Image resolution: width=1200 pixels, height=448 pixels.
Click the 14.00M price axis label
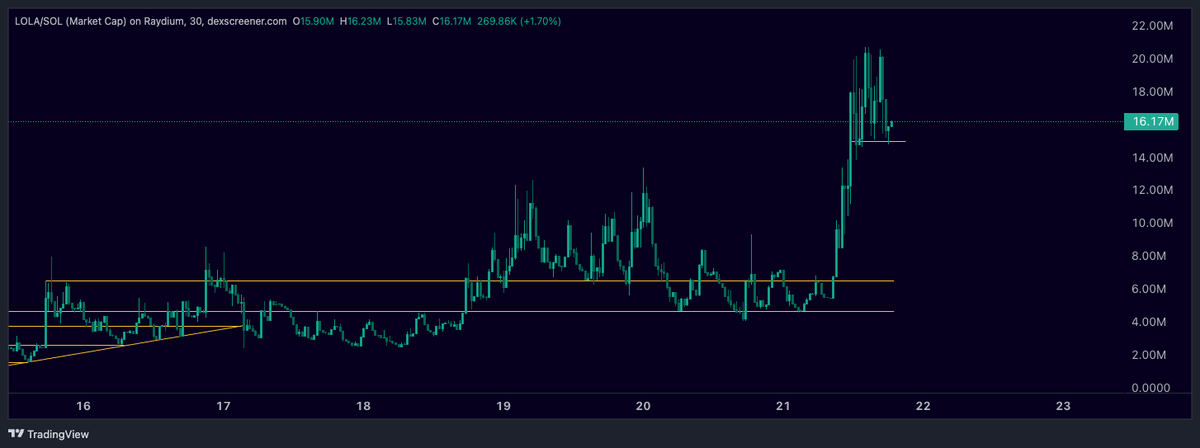[x=1151, y=157]
